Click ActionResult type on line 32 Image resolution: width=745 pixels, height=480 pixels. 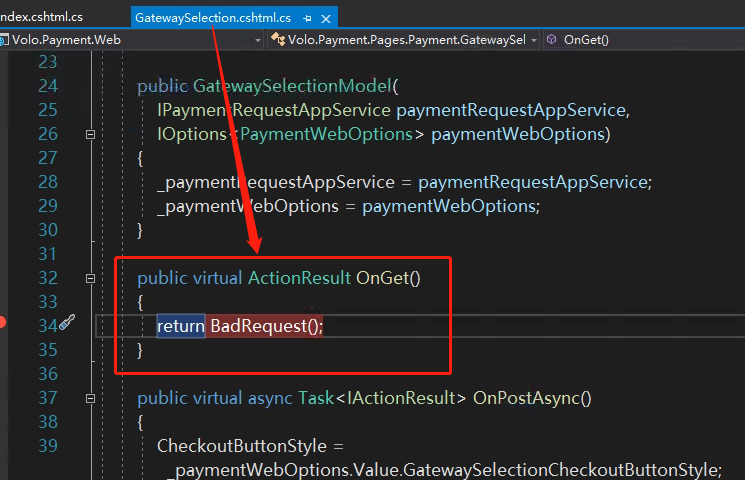click(299, 278)
